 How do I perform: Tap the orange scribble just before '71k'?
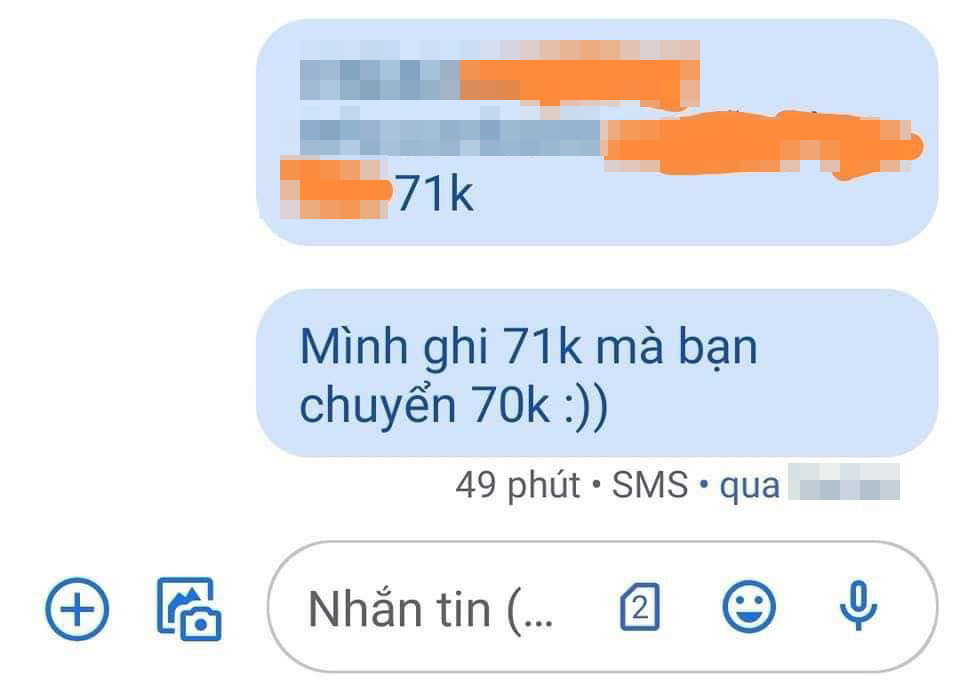tap(336, 189)
